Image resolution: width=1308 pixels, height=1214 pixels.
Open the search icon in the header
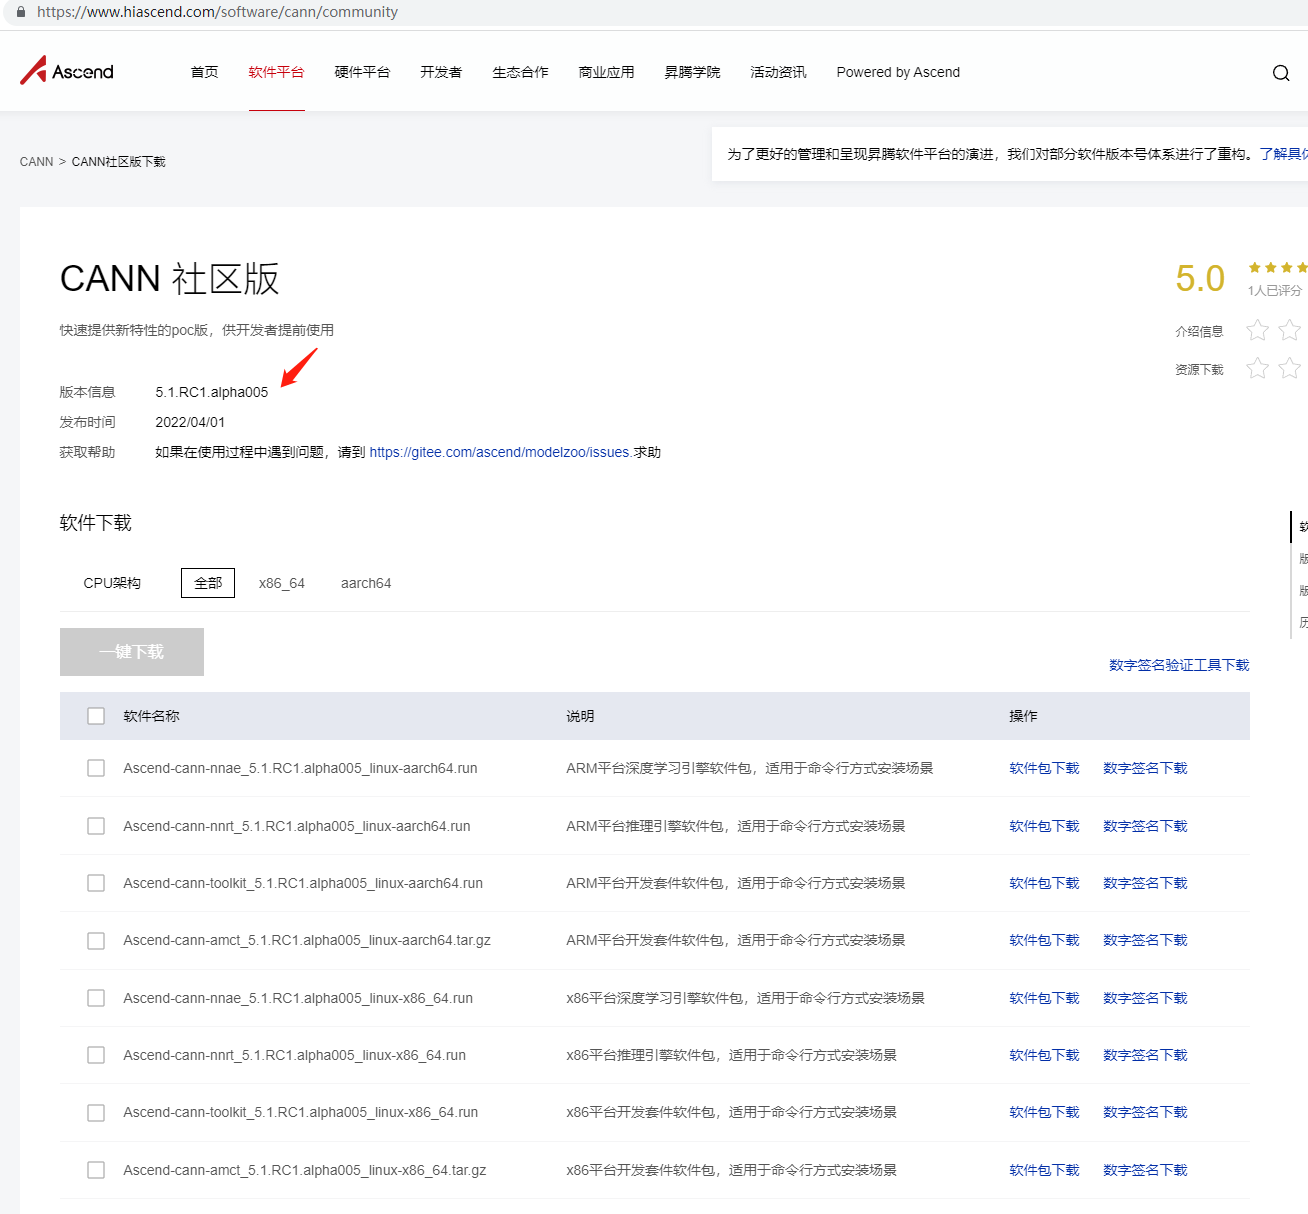[1281, 73]
